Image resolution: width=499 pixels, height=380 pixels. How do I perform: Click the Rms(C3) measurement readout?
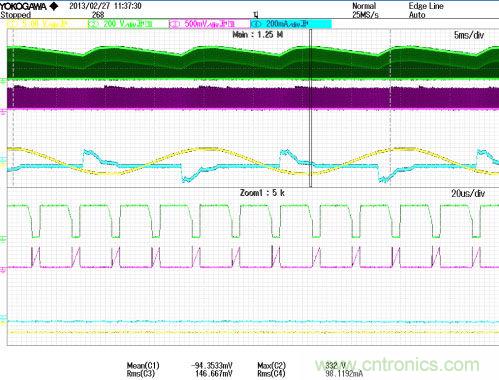[180, 374]
